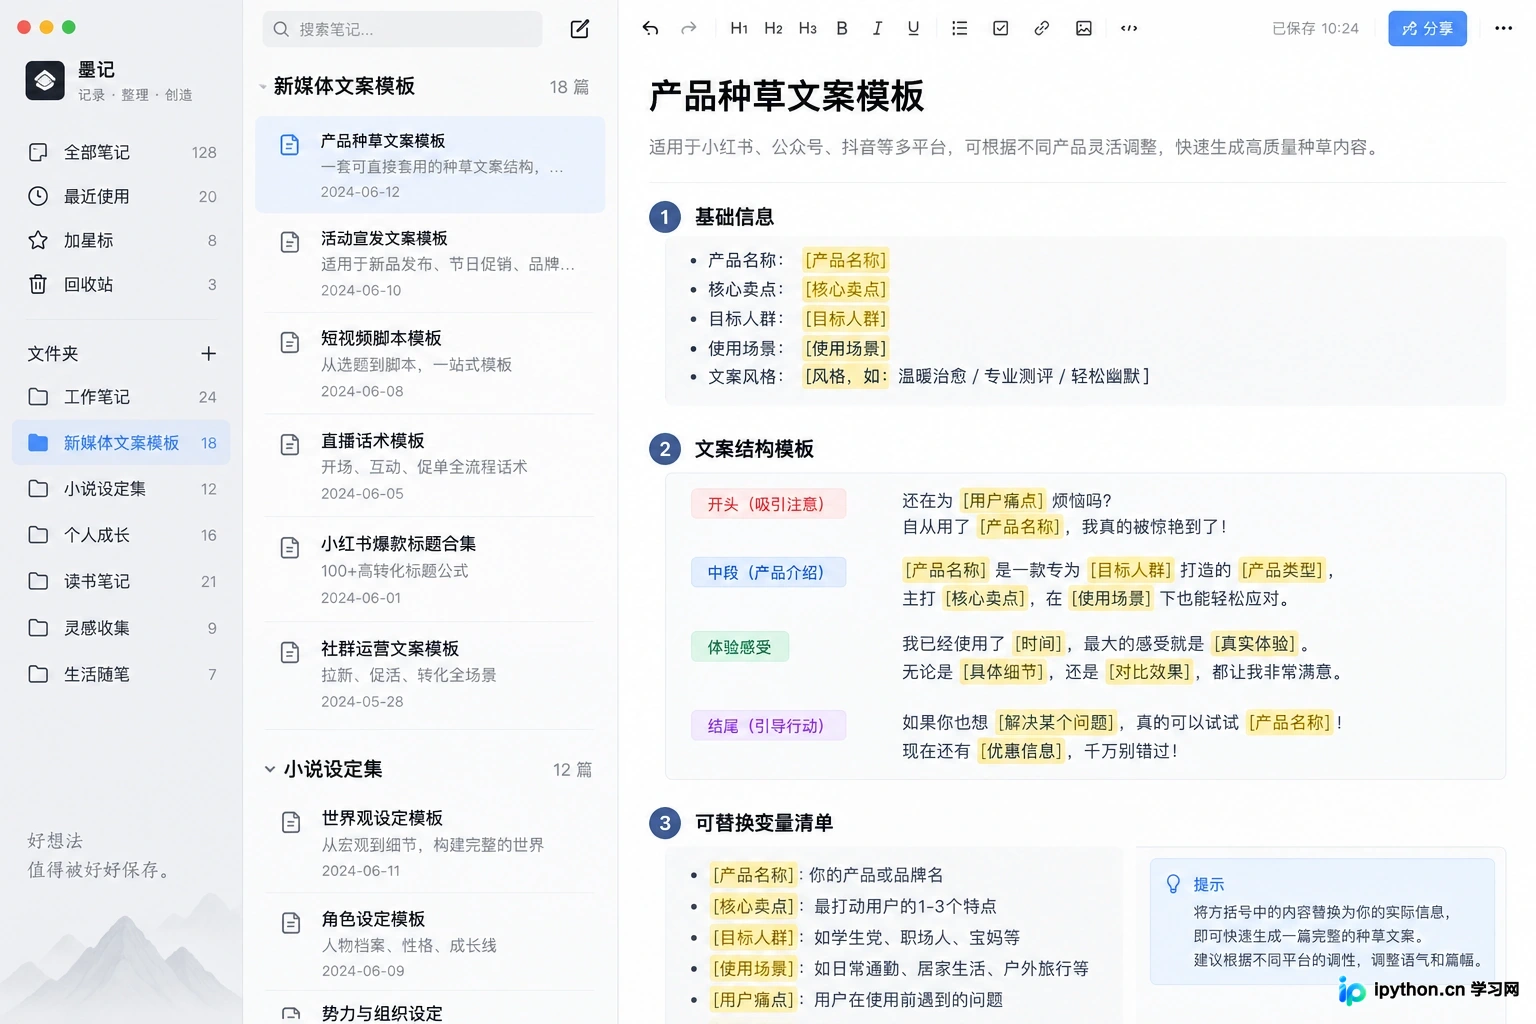This screenshot has width=1536, height=1024.
Task: Open the more options ellipsis menu
Action: (1503, 28)
